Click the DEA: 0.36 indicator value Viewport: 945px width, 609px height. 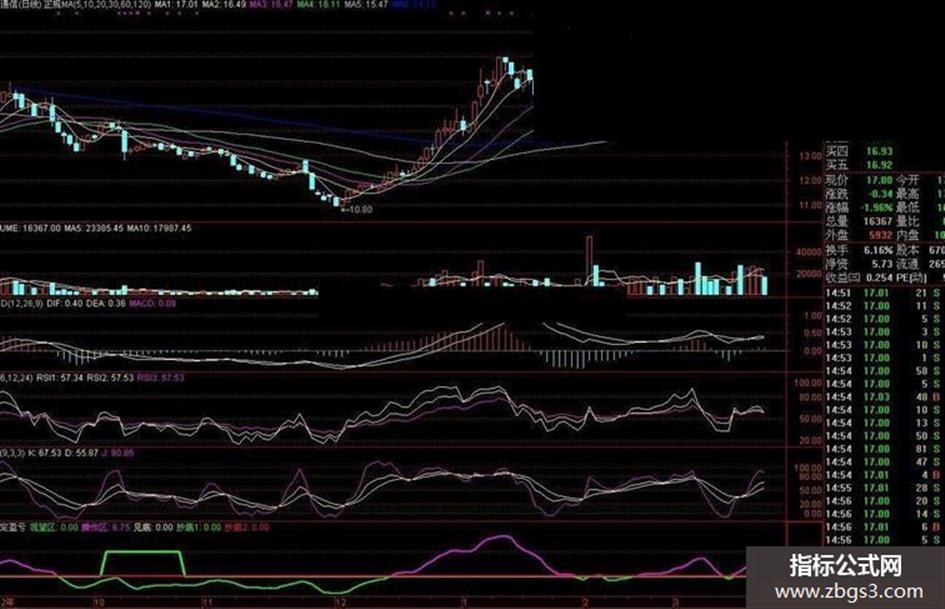coord(105,303)
